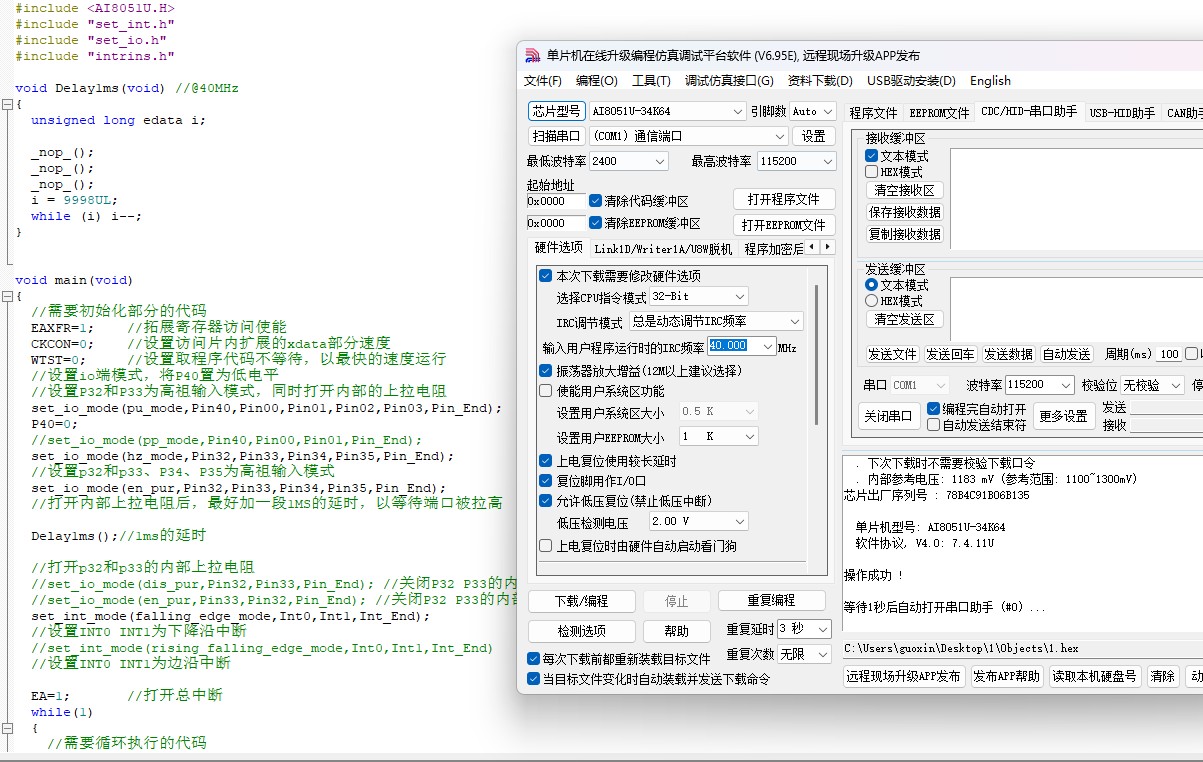Click the 关闭串口 button
This screenshot has width=1203, height=762.
click(x=888, y=416)
